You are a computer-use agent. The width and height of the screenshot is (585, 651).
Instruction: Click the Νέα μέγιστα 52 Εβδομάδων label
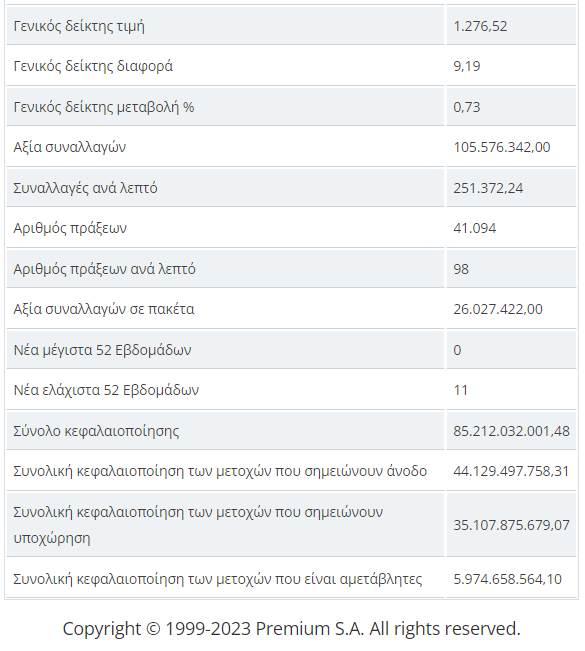tap(102, 350)
